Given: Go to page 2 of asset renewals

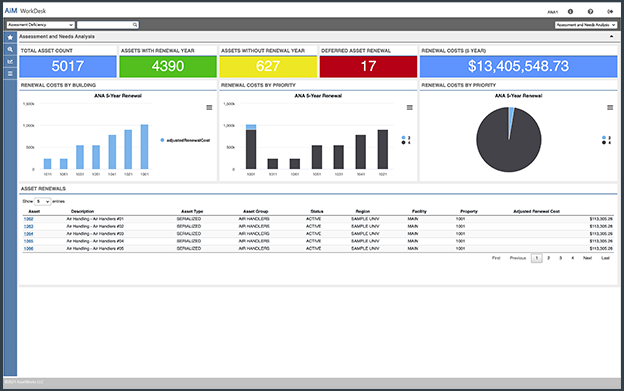Looking at the screenshot, I should [x=548, y=258].
